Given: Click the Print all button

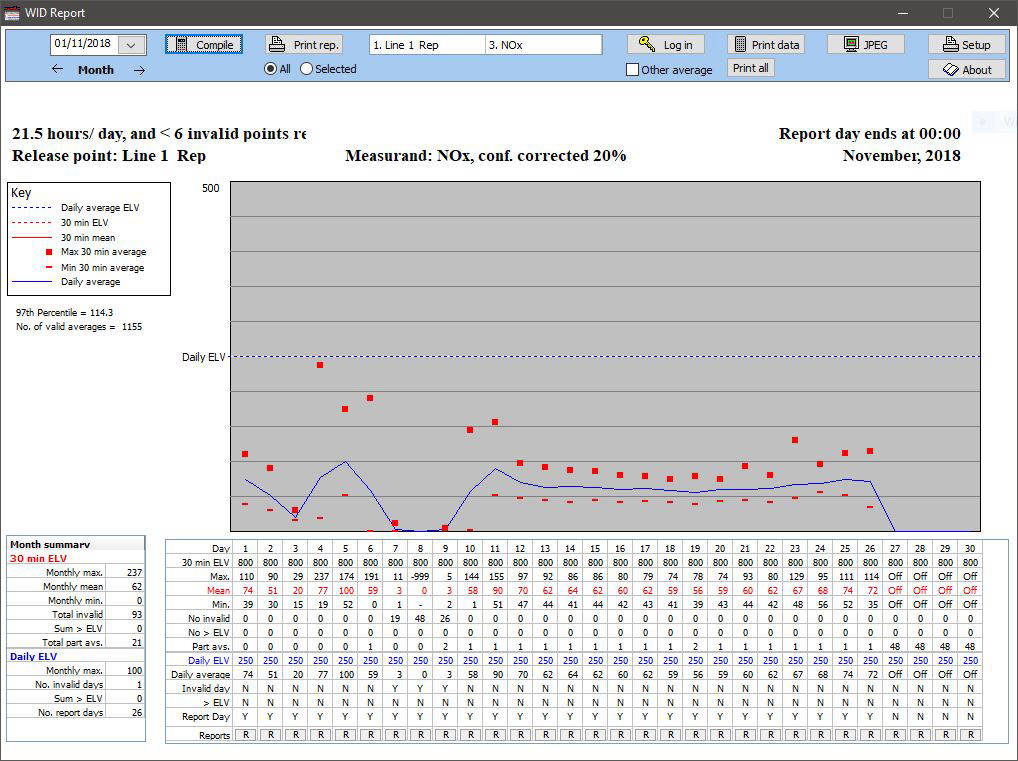Looking at the screenshot, I should pyautogui.click(x=750, y=68).
